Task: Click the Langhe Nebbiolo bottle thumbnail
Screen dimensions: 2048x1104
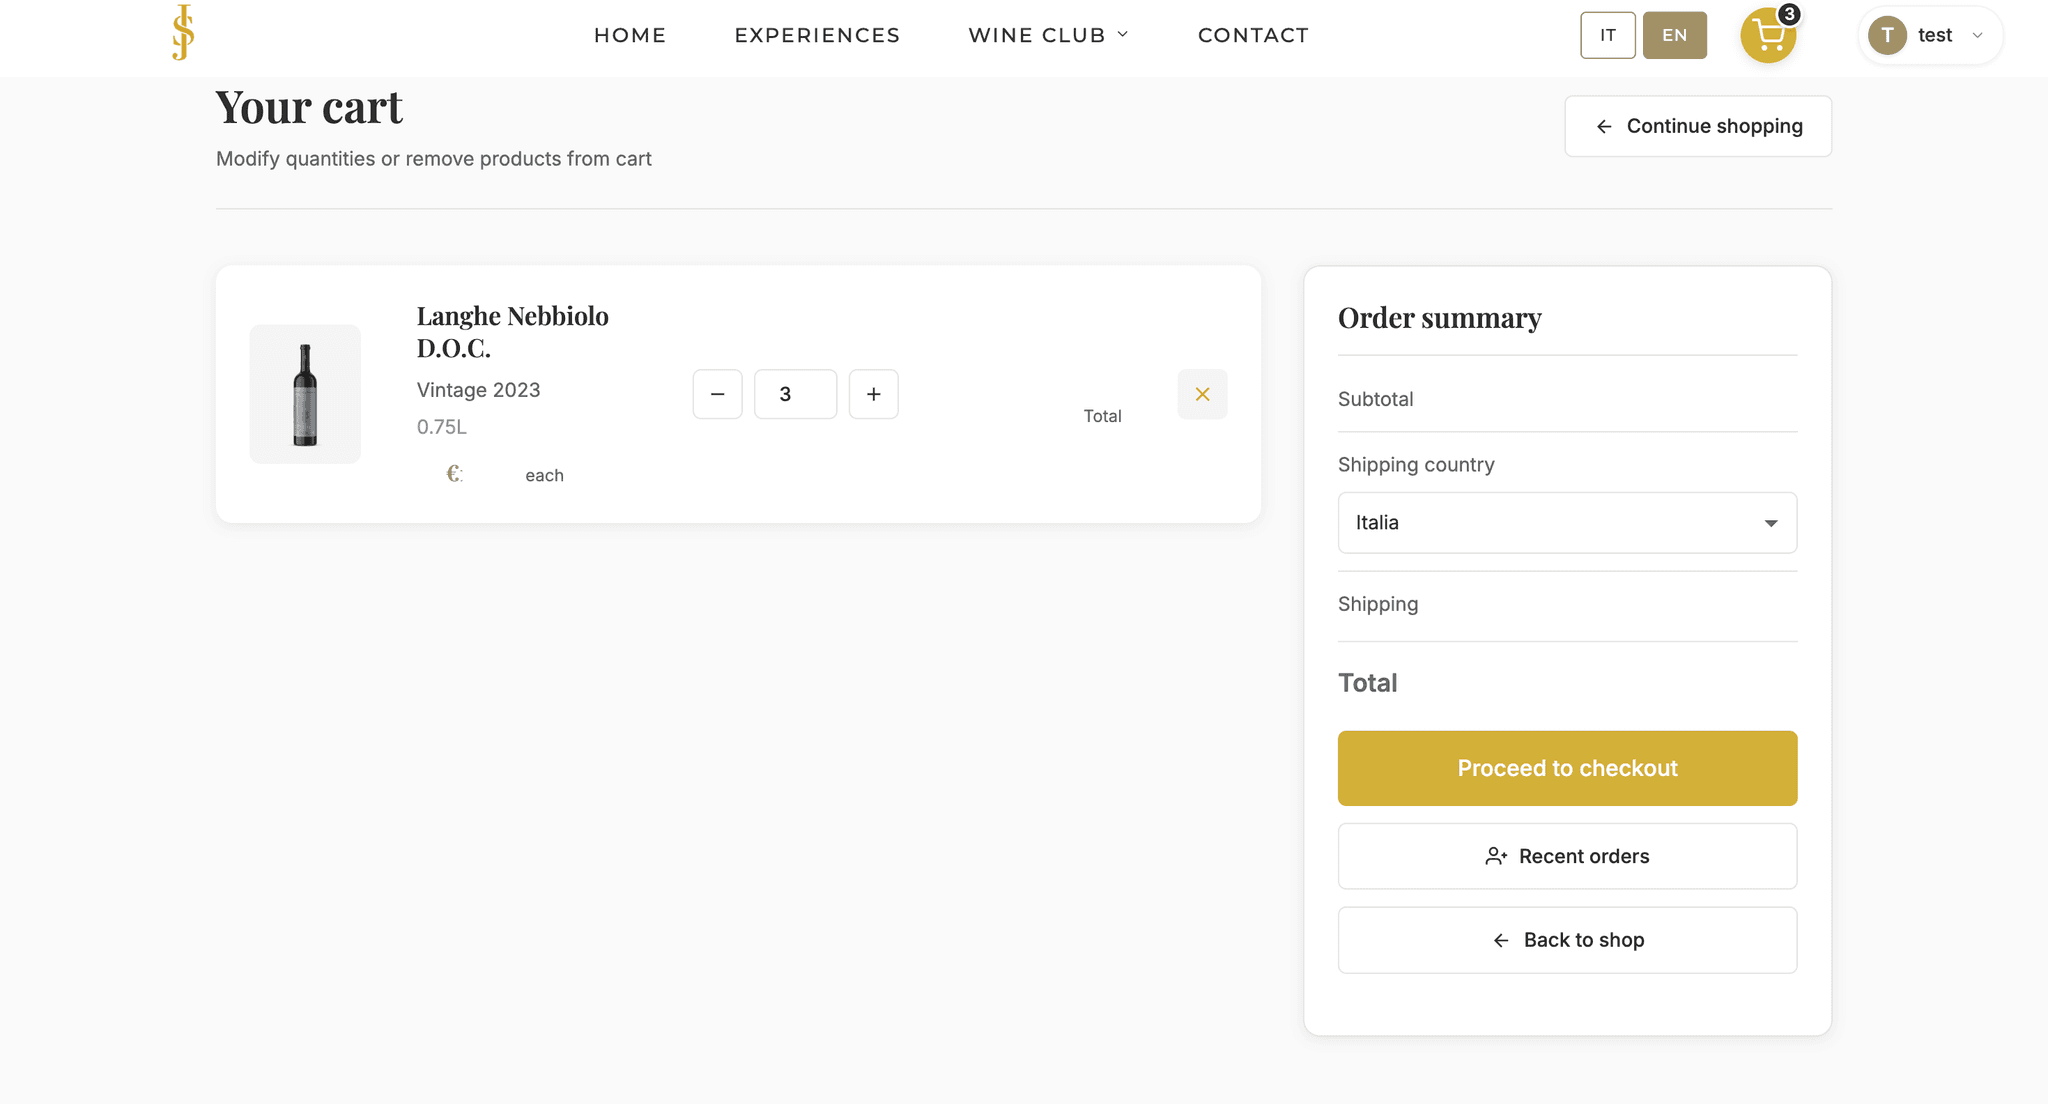Action: point(305,394)
